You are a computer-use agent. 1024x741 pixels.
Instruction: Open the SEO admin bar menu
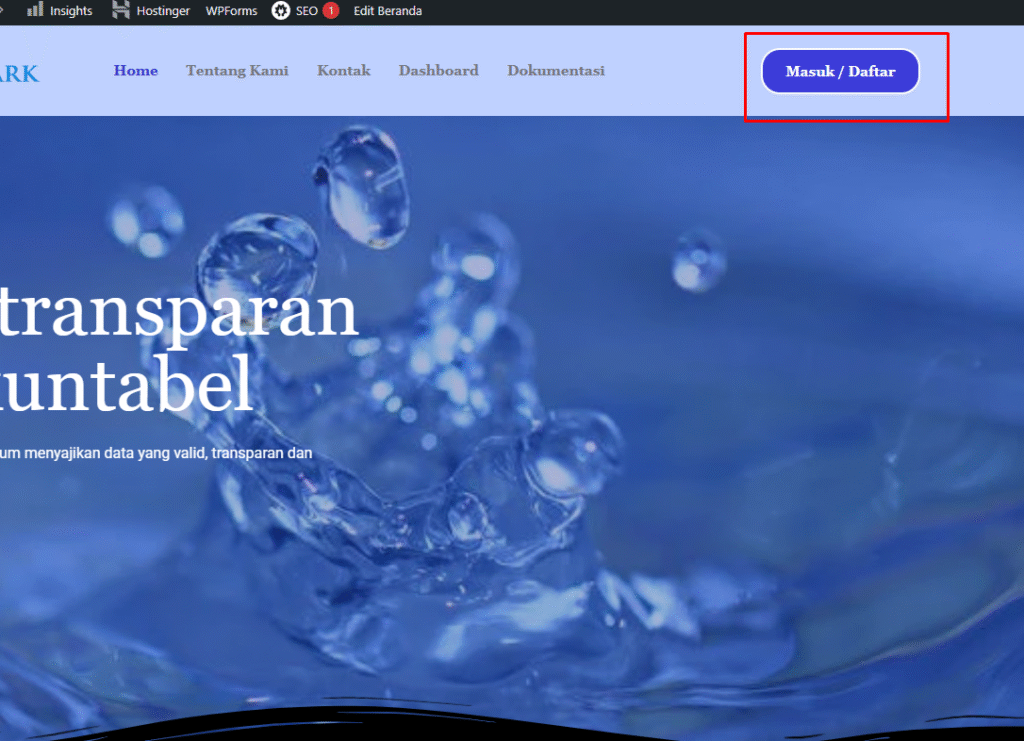coord(306,11)
